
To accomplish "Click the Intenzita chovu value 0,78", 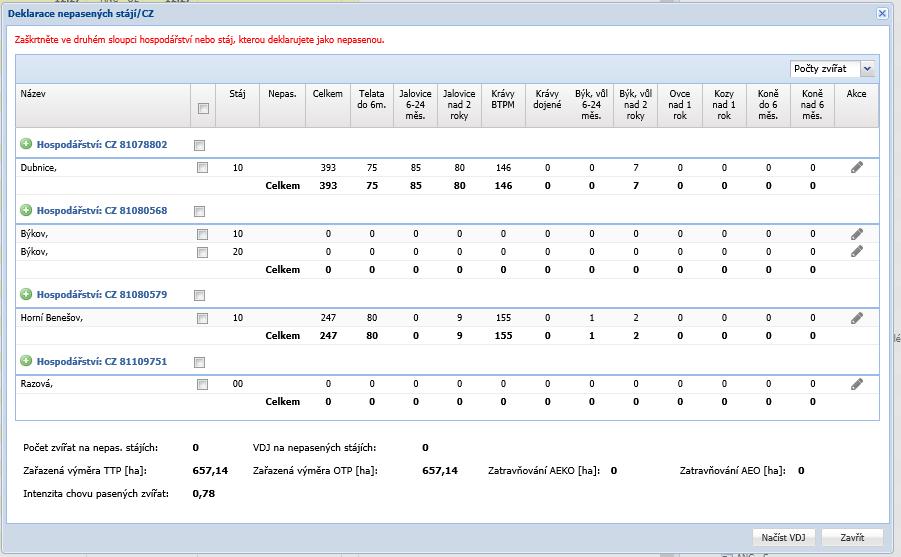I will pos(203,493).
